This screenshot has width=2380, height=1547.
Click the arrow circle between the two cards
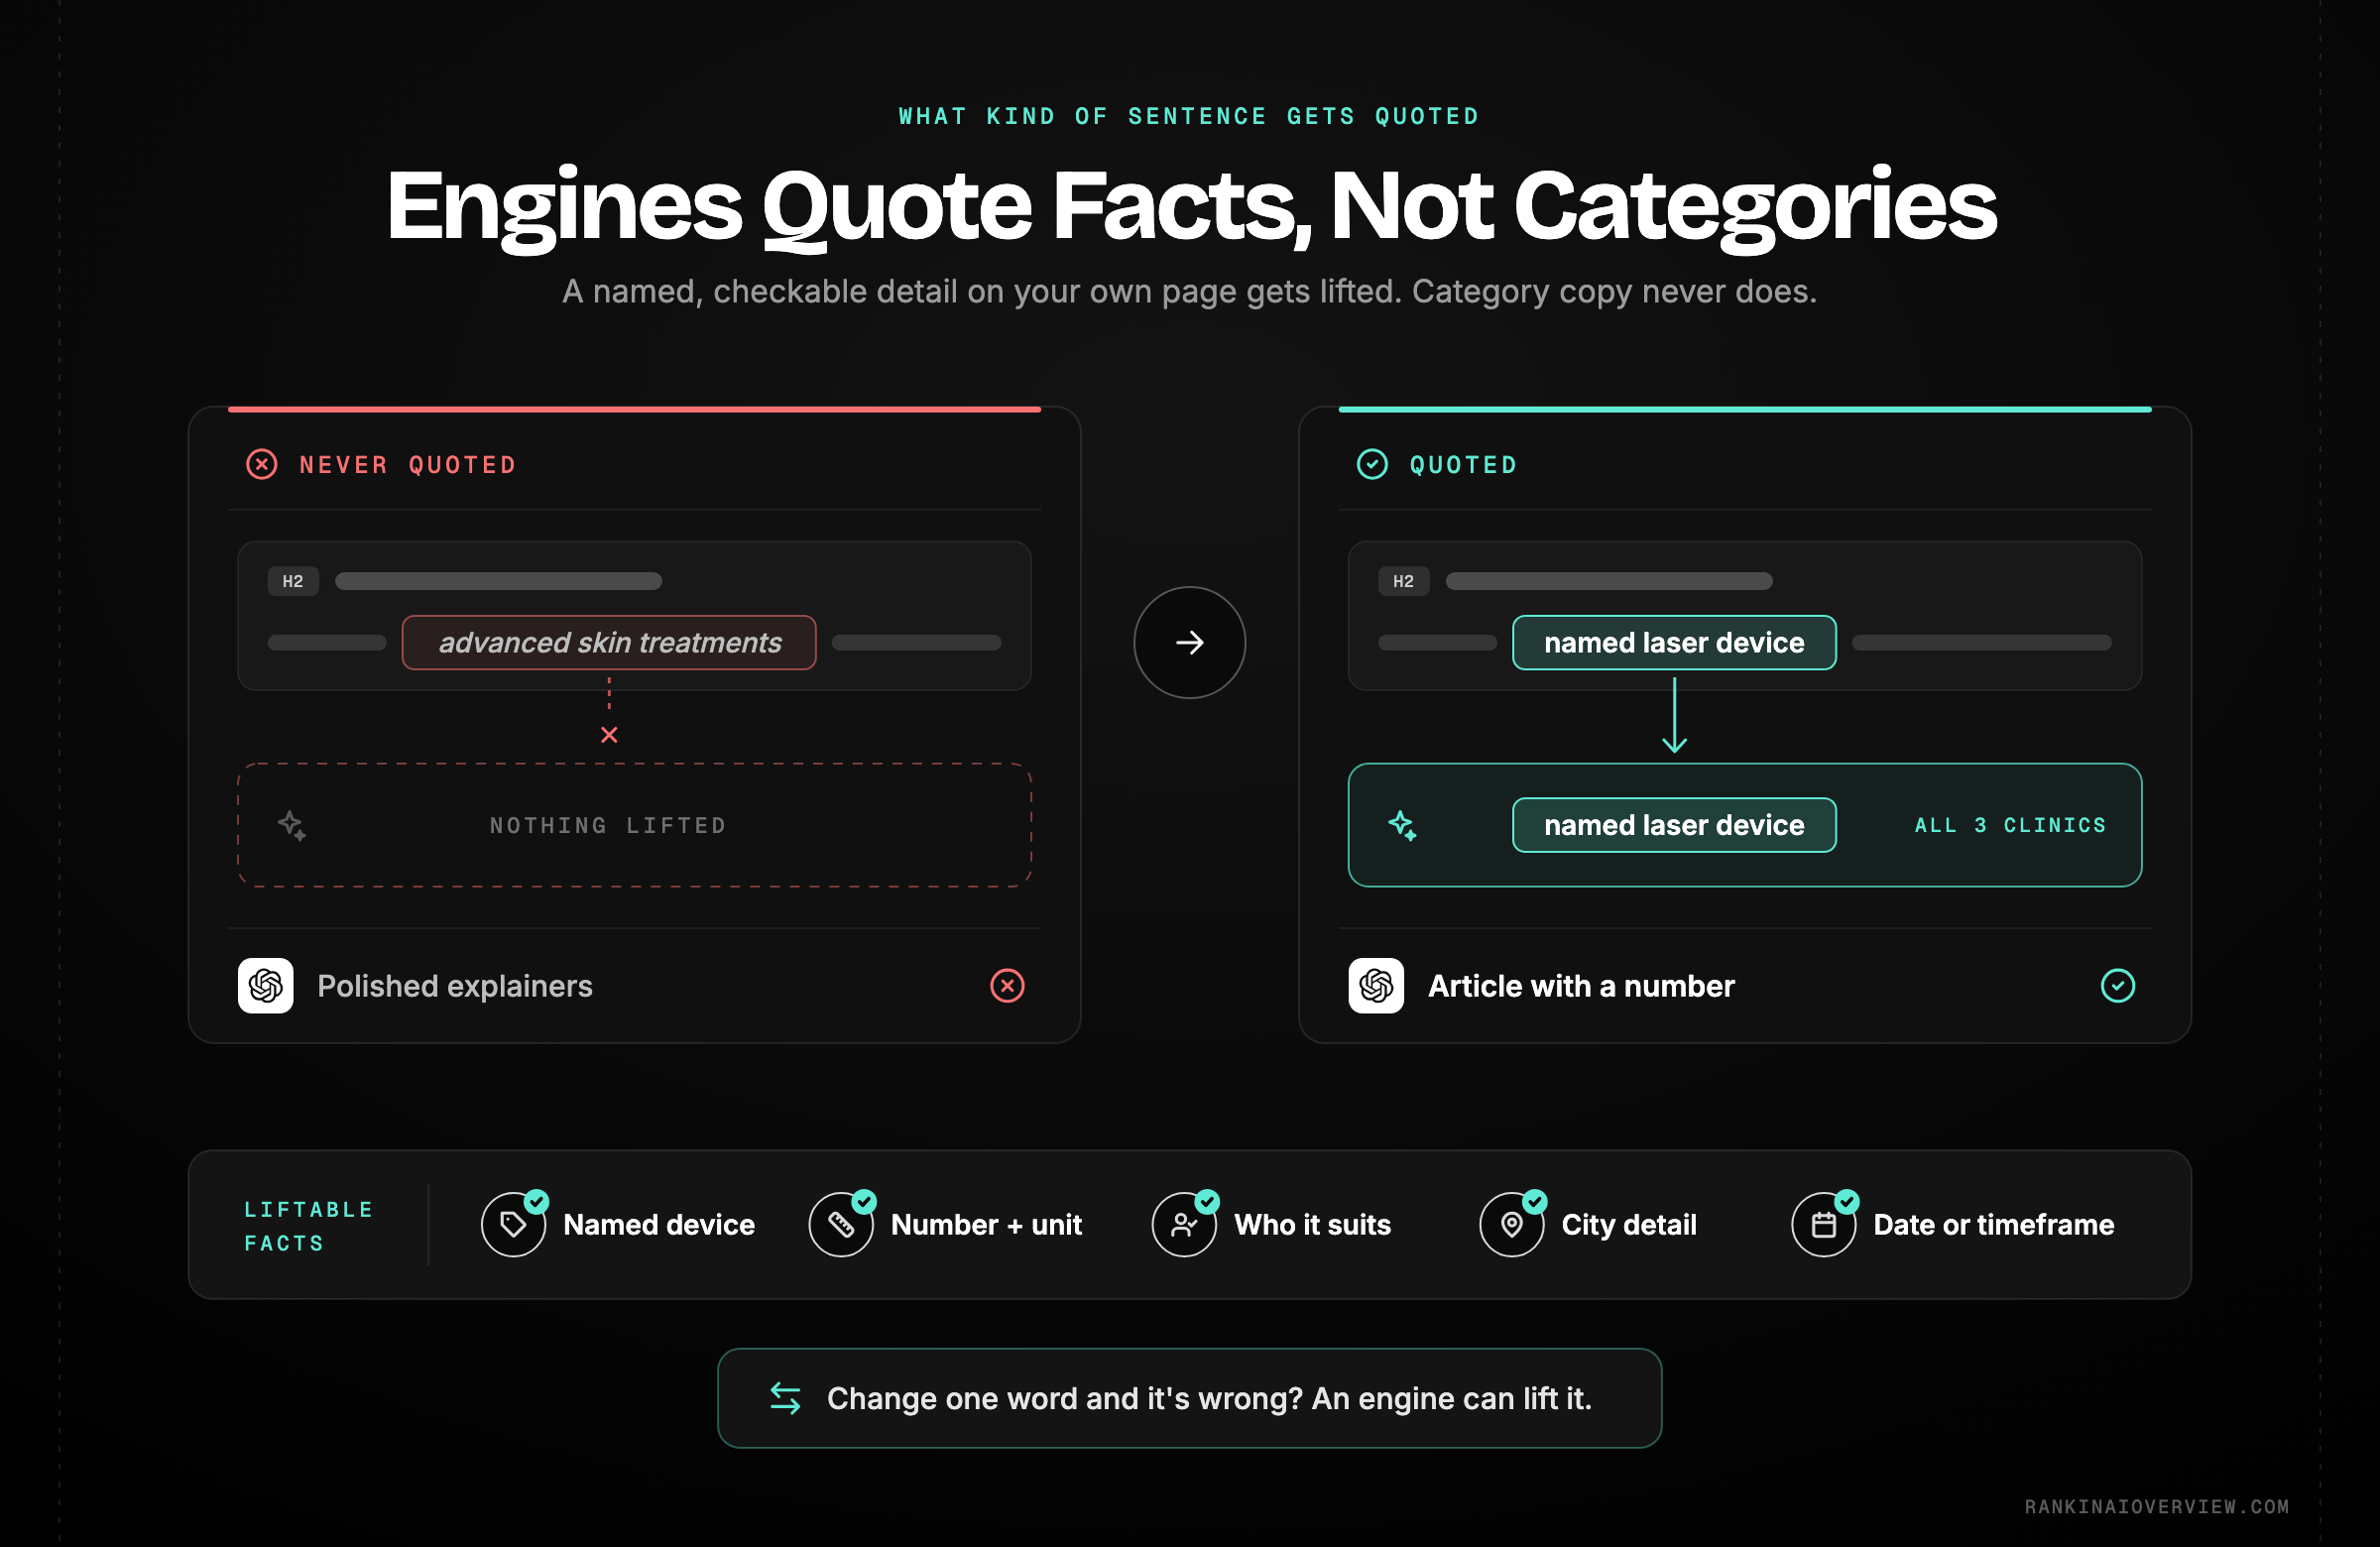tap(1189, 642)
